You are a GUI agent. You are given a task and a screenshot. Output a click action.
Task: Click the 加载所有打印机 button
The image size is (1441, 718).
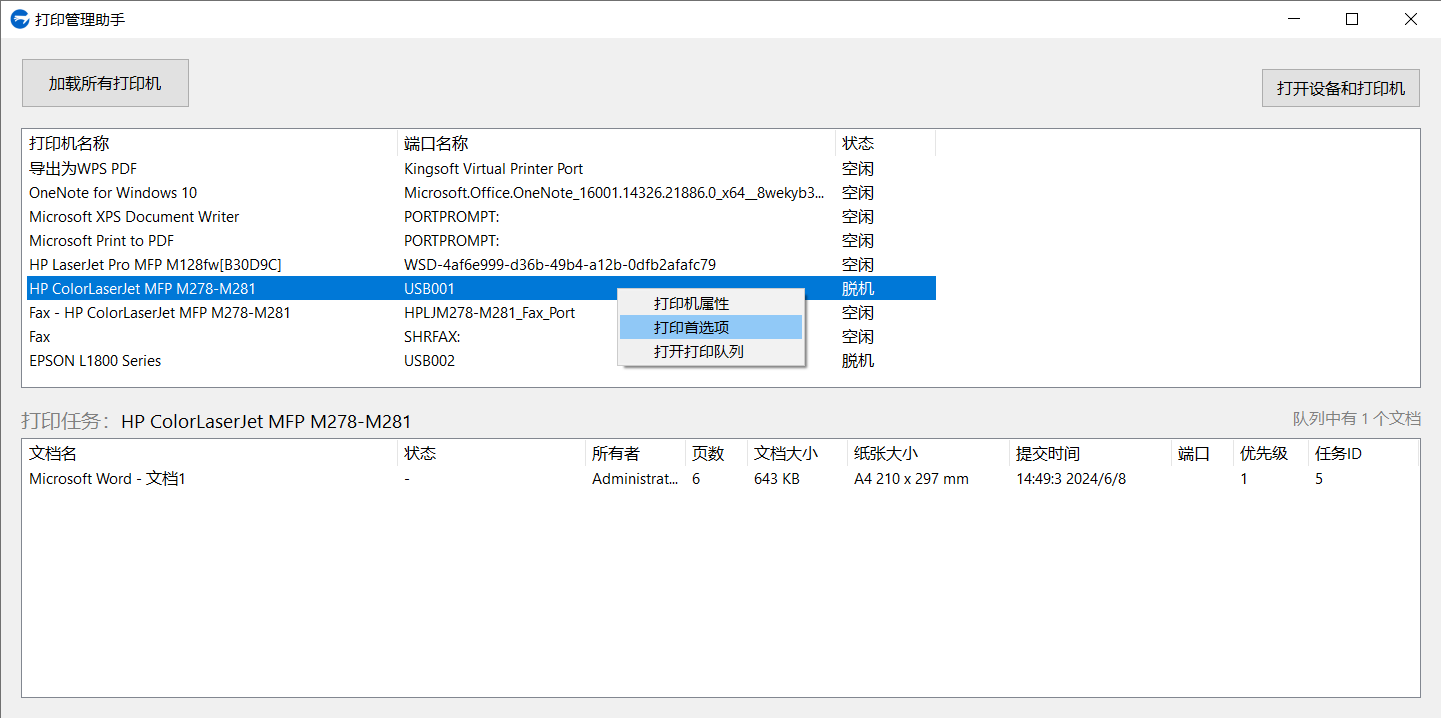point(105,83)
